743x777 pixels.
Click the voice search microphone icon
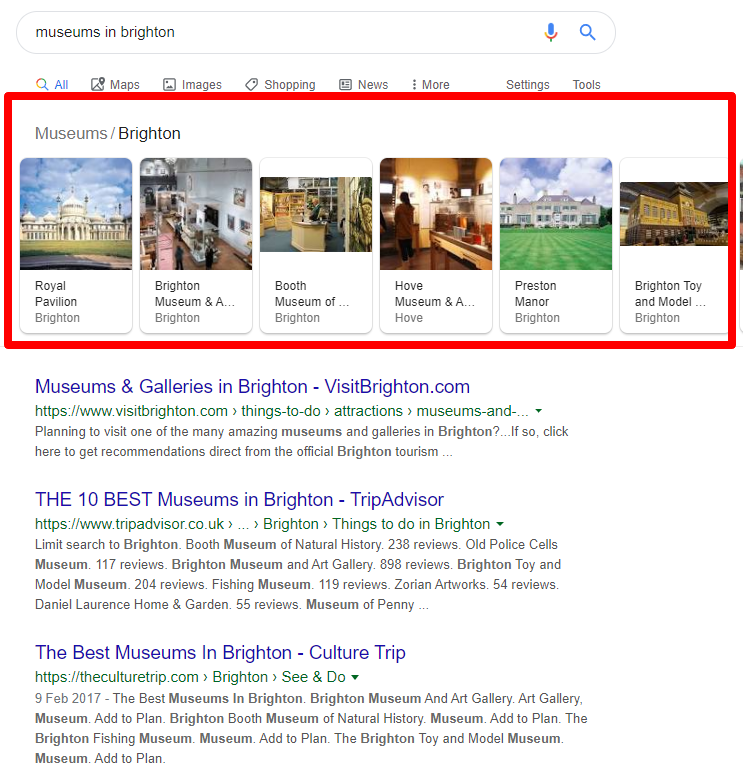pyautogui.click(x=551, y=32)
